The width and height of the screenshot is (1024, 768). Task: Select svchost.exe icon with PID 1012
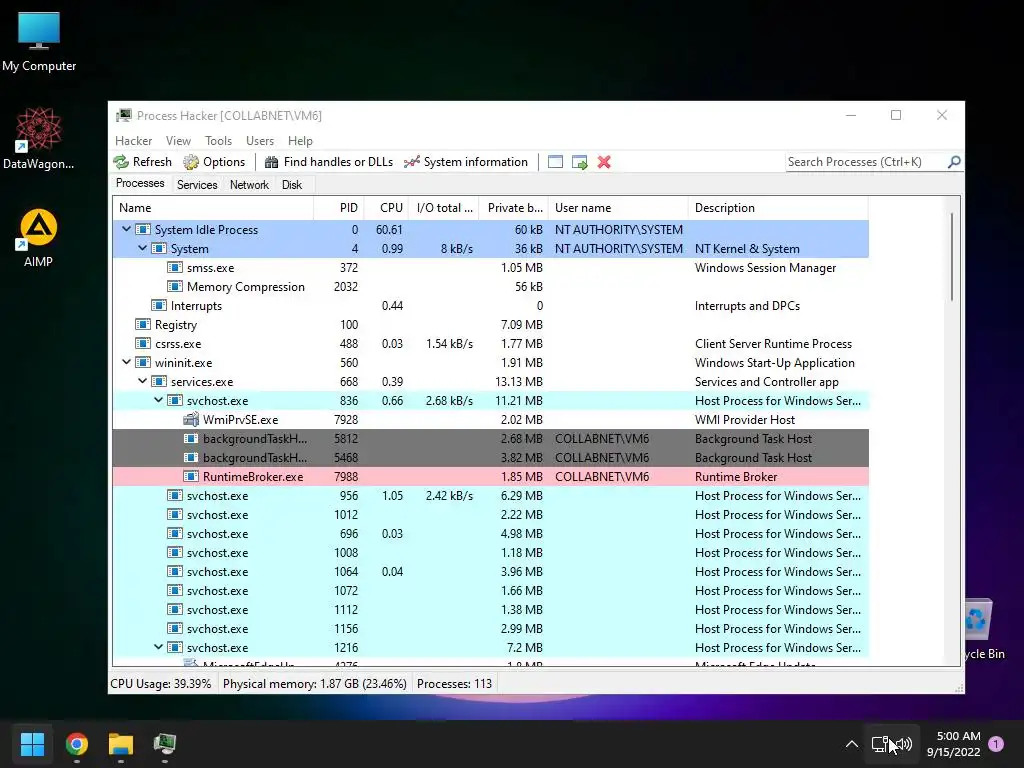174,514
